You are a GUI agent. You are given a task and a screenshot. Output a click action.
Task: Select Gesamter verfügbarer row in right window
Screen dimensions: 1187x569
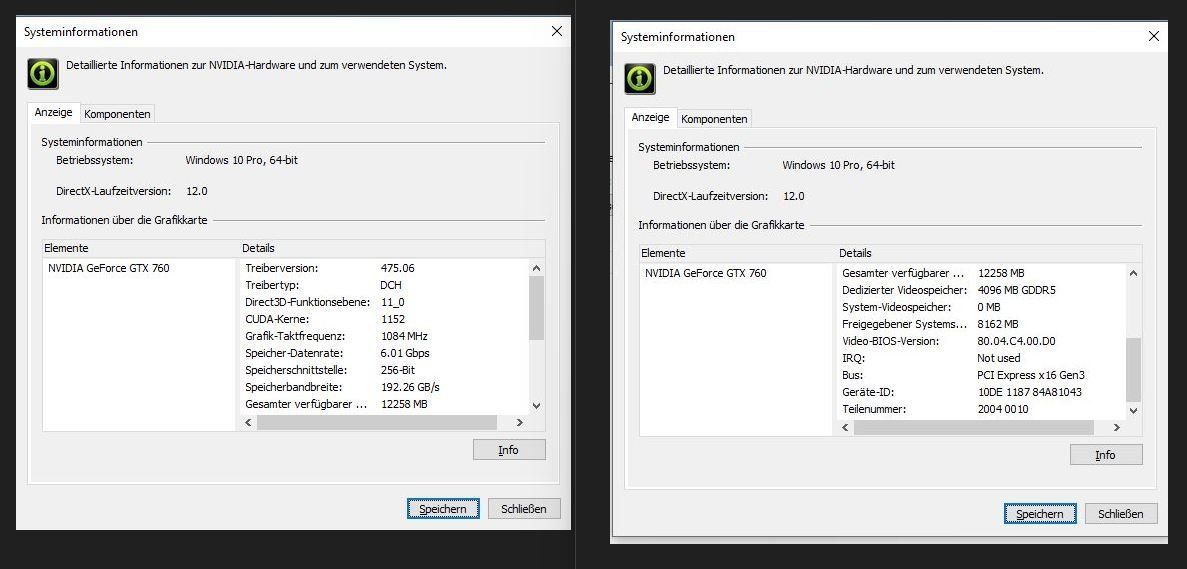tap(982, 273)
